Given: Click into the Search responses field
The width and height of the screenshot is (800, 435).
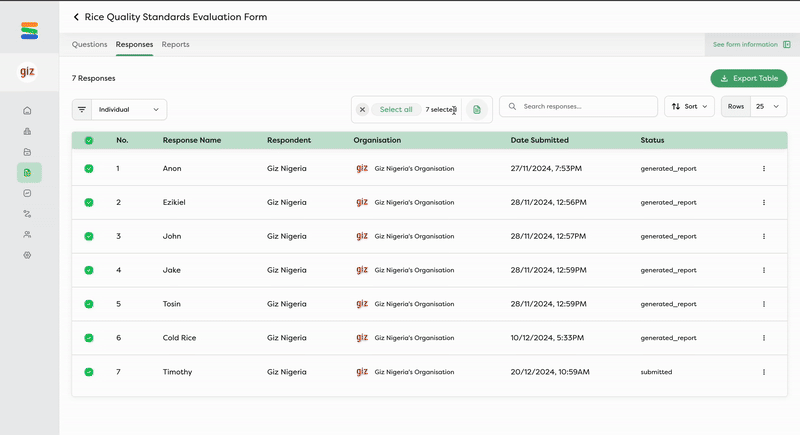Looking at the screenshot, I should (x=579, y=107).
